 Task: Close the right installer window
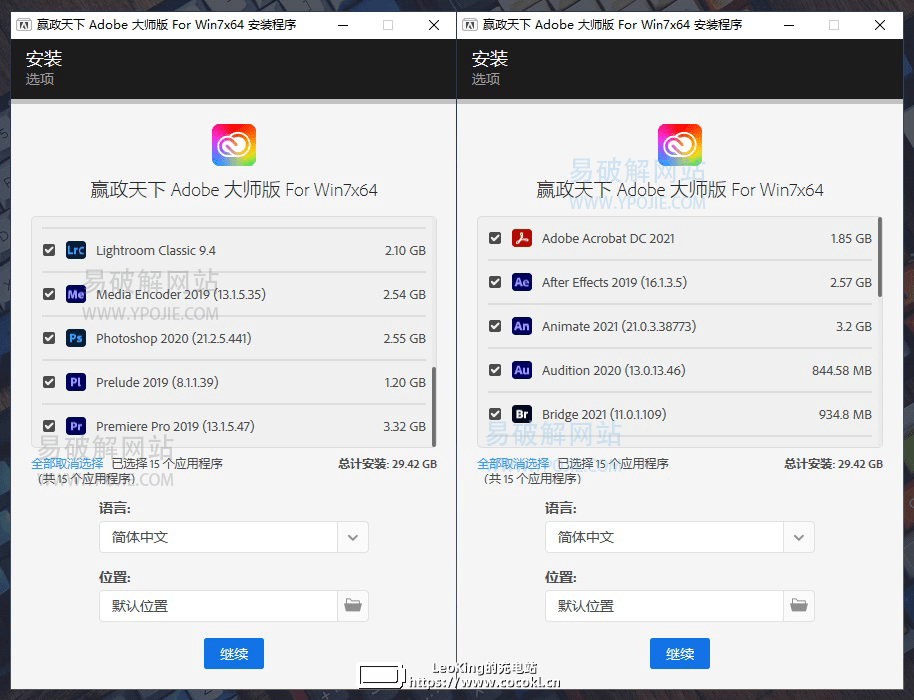880,25
